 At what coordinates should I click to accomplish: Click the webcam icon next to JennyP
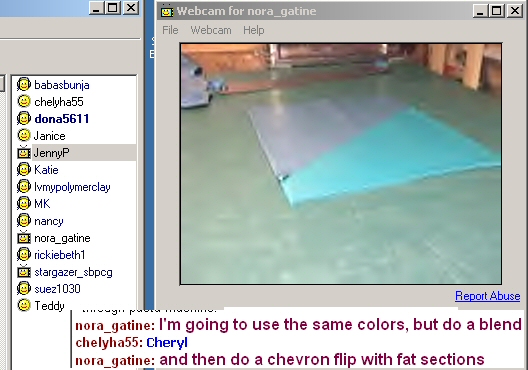click(x=24, y=153)
